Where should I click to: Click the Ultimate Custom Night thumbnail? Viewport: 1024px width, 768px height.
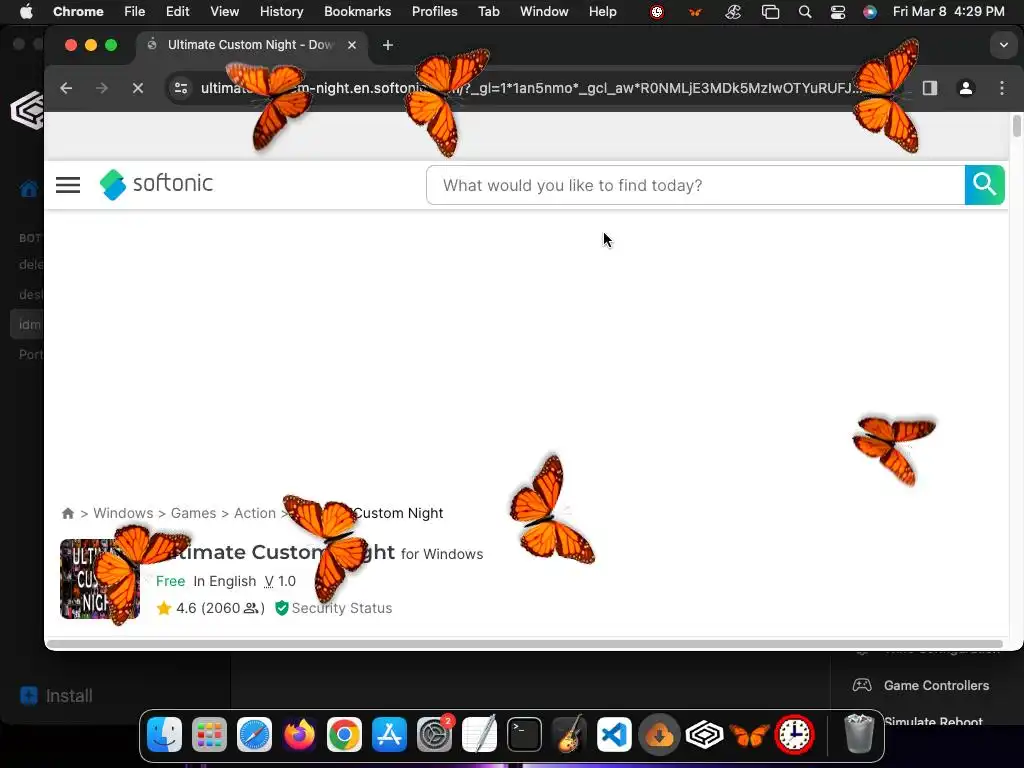click(x=99, y=579)
